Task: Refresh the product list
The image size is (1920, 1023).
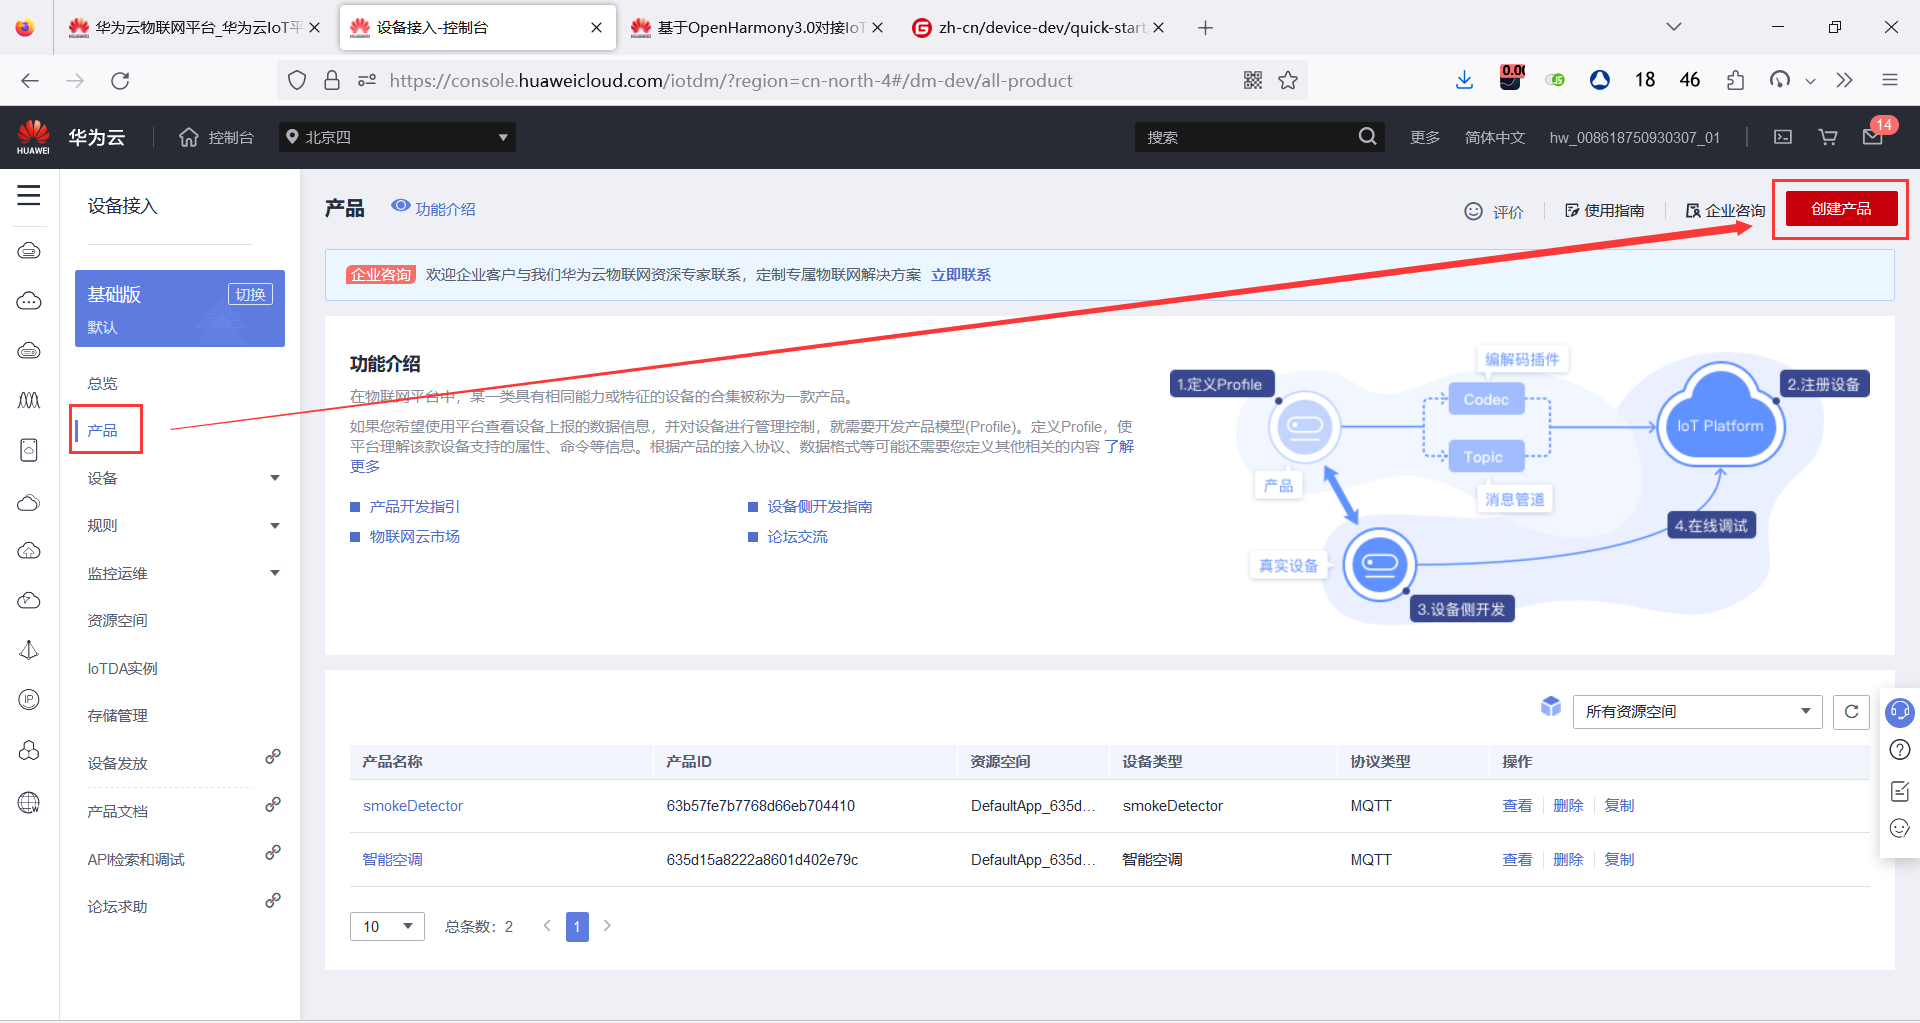Action: pyautogui.click(x=1851, y=712)
